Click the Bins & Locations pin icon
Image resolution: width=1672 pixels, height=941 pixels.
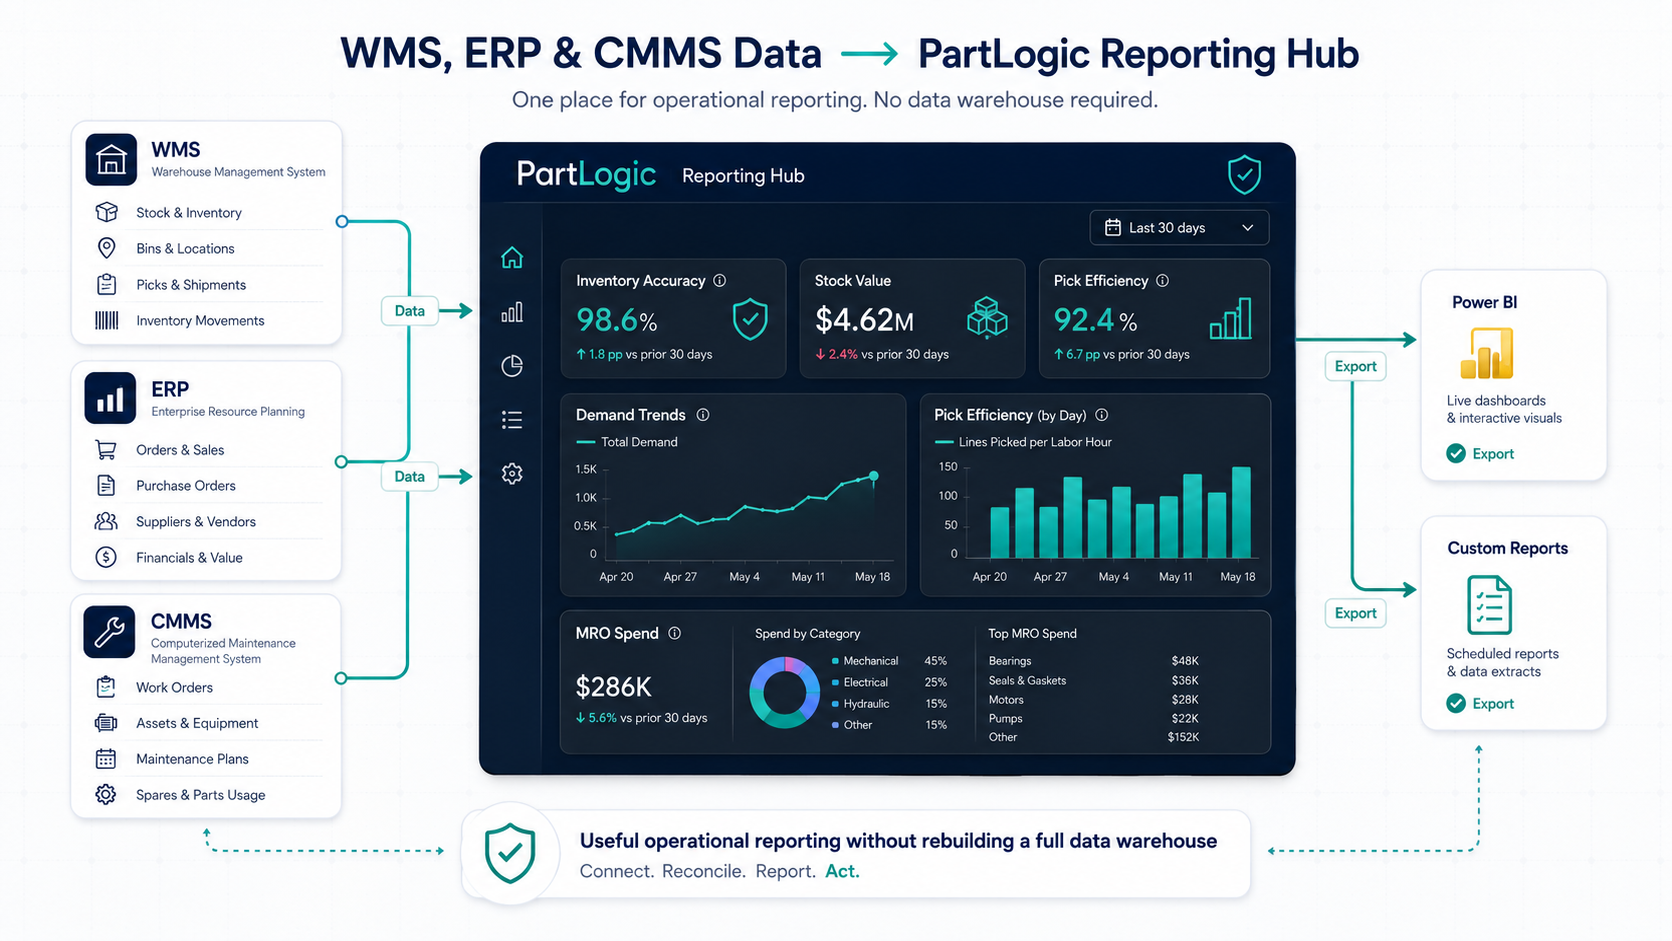click(x=106, y=248)
